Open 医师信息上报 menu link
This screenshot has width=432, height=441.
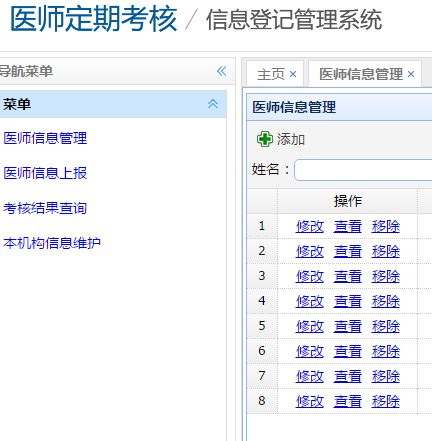point(45,173)
